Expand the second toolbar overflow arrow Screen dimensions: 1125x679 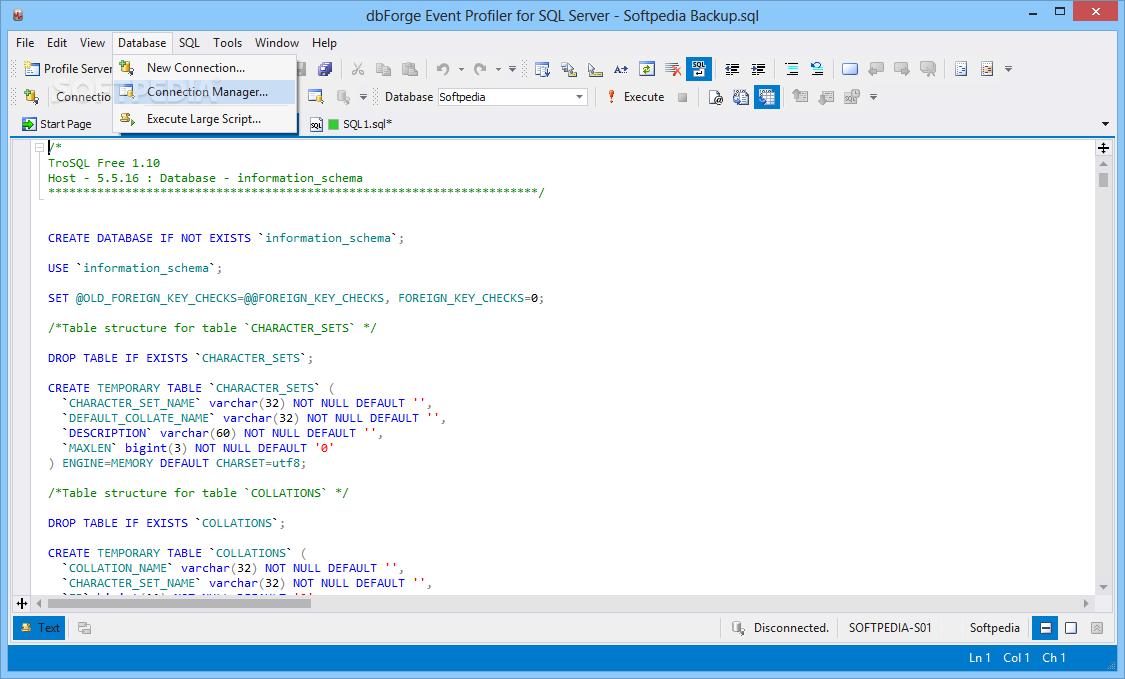click(x=873, y=97)
